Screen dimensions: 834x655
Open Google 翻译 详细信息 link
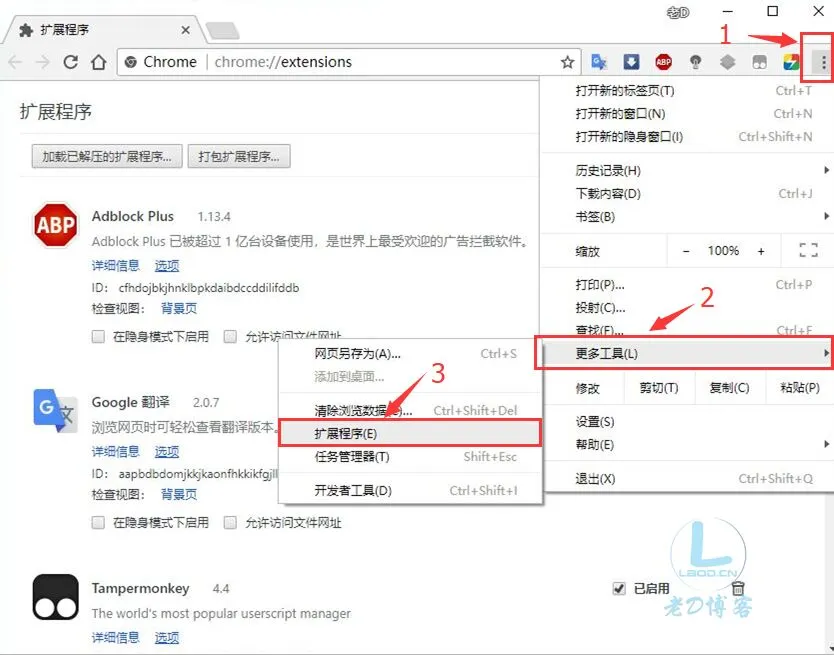[115, 451]
